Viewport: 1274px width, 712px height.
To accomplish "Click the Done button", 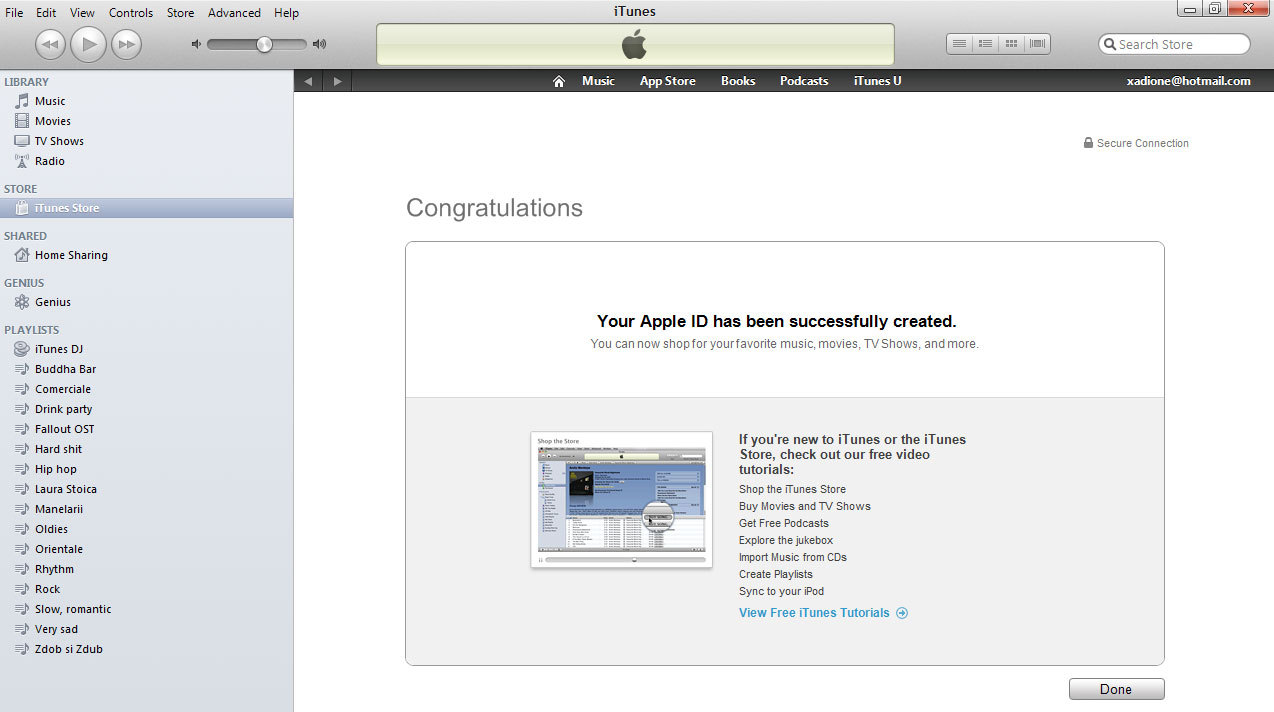I will click(1116, 689).
